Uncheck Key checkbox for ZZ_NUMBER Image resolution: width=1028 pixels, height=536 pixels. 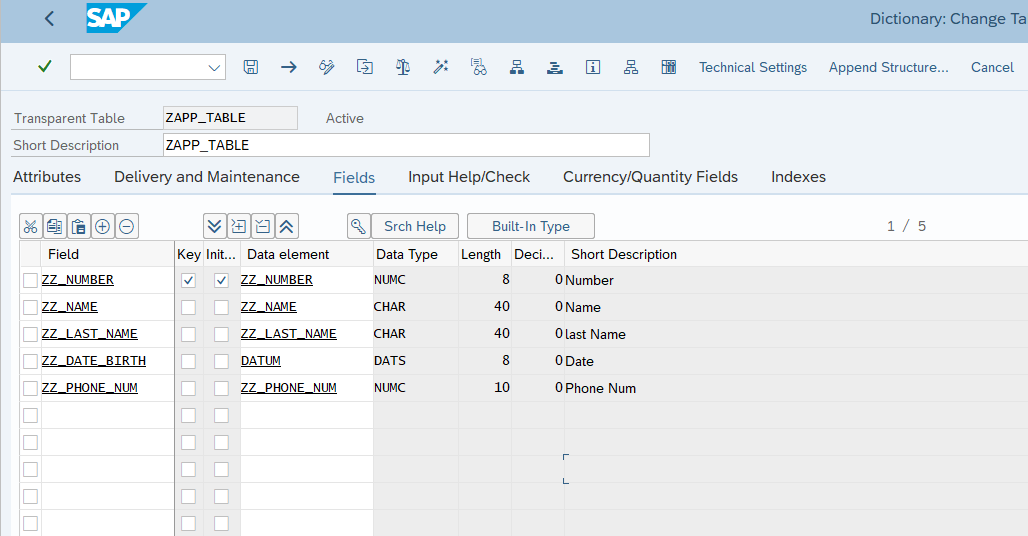pos(188,280)
